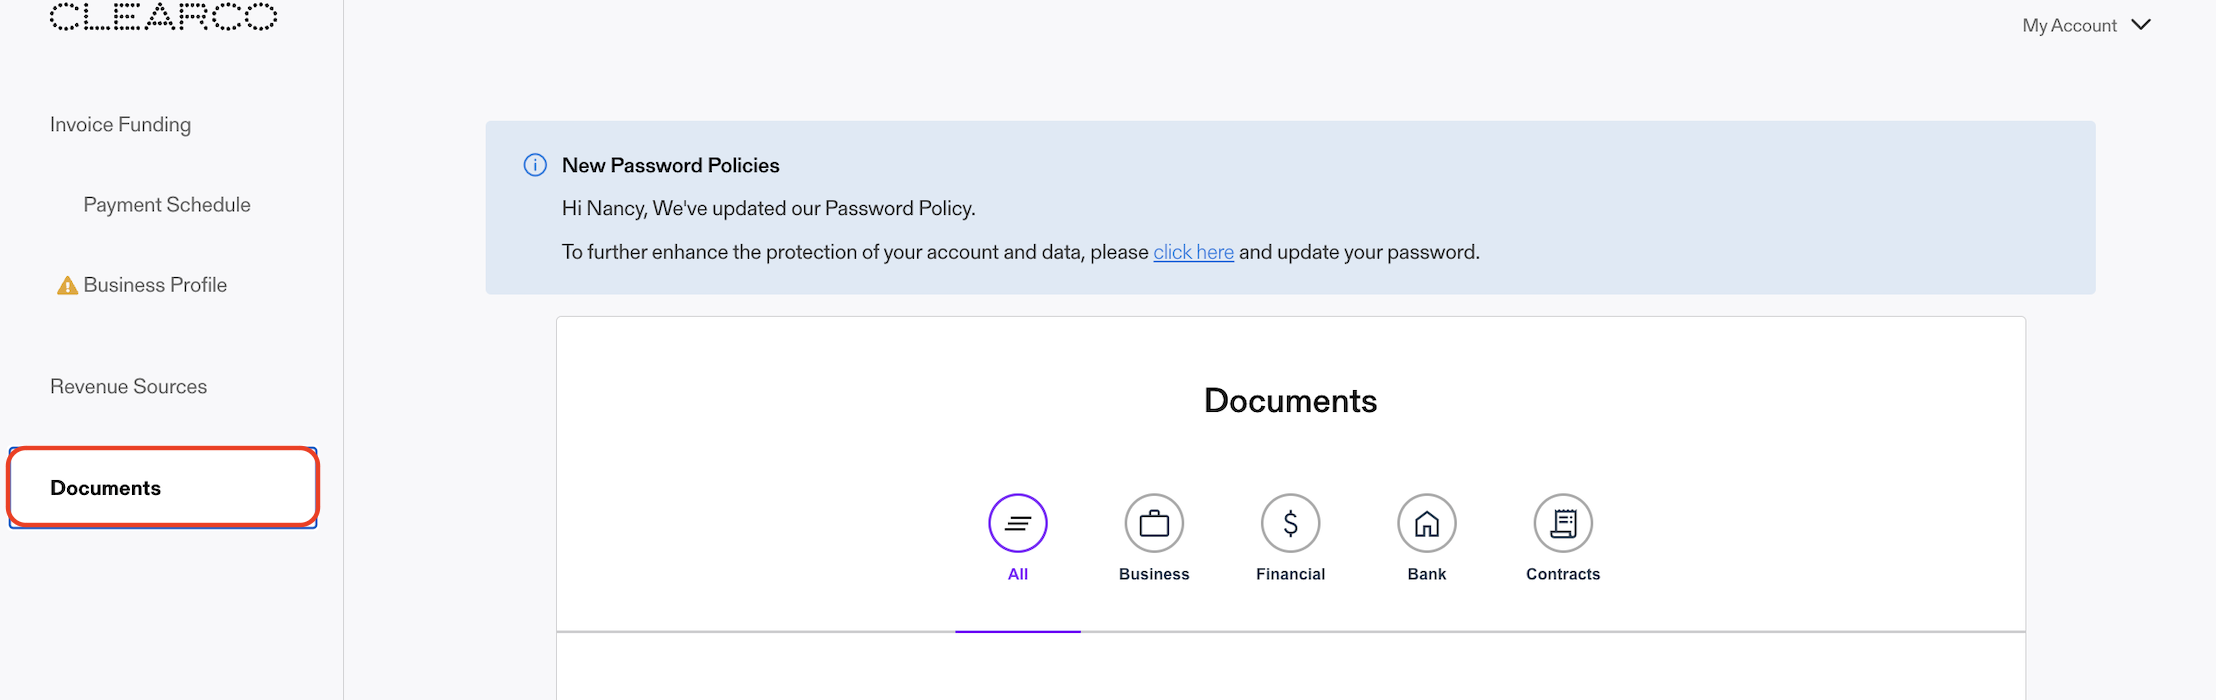Switch to the Financial tab label

point(1290,574)
